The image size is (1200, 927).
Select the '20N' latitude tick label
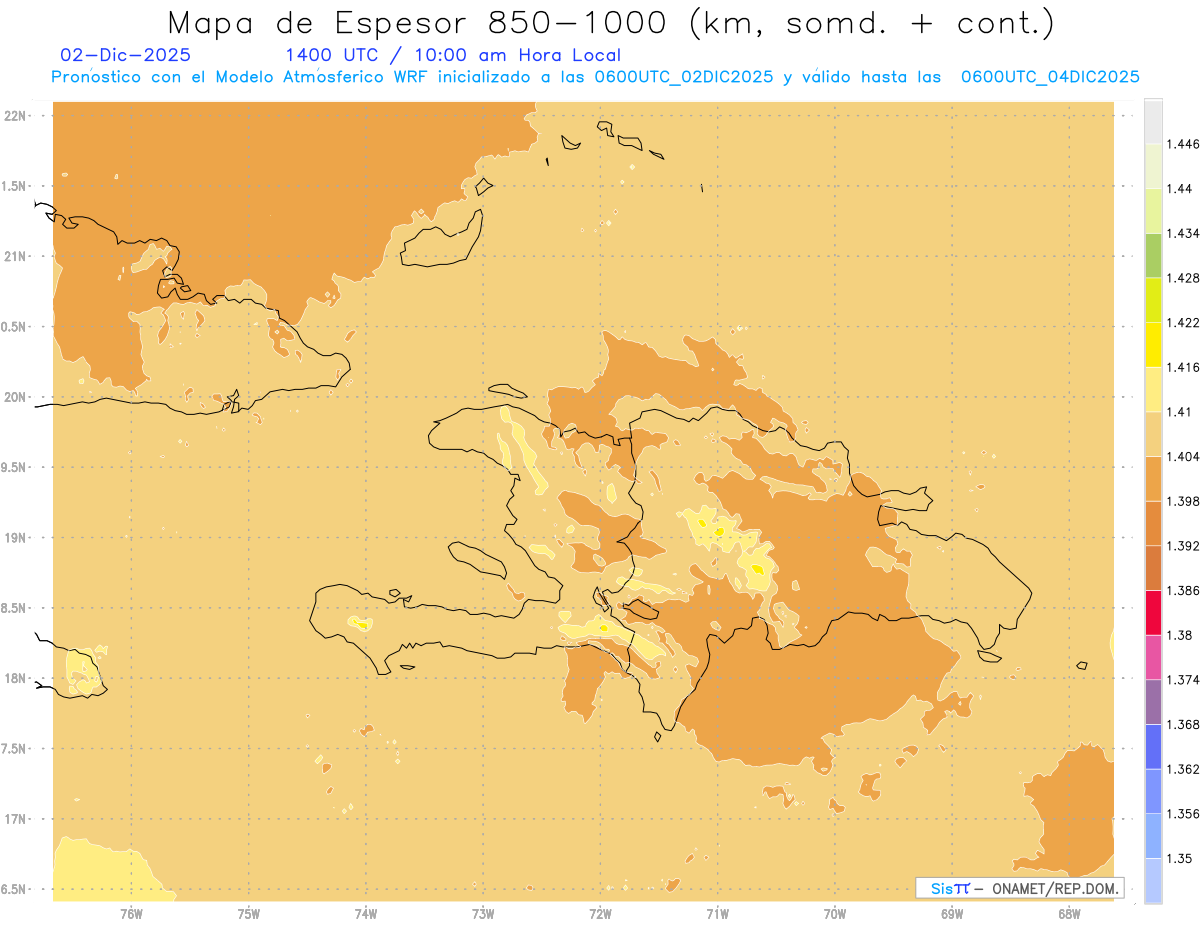click(x=15, y=397)
